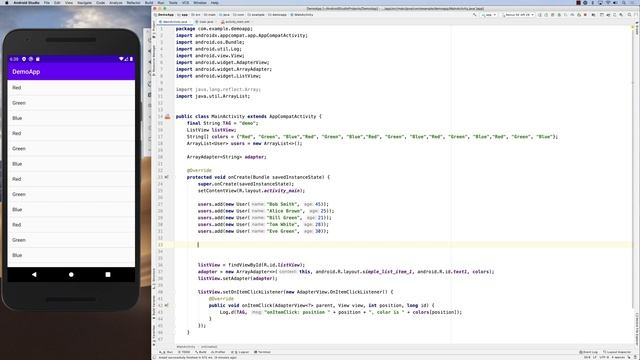
Task: Click the 'colors' array declaration line
Action: [372, 137]
